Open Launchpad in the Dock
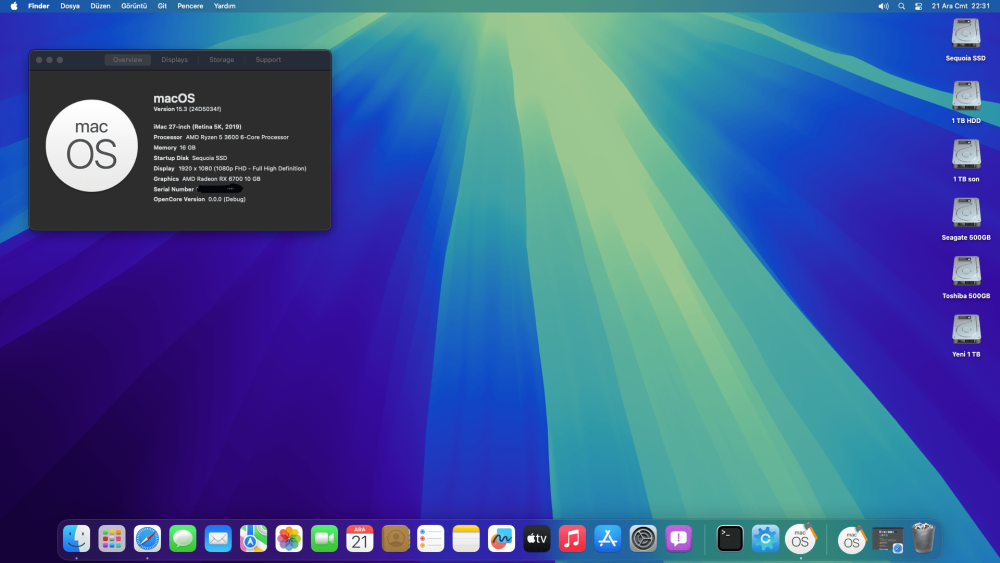This screenshot has width=1000, height=563. (112, 539)
